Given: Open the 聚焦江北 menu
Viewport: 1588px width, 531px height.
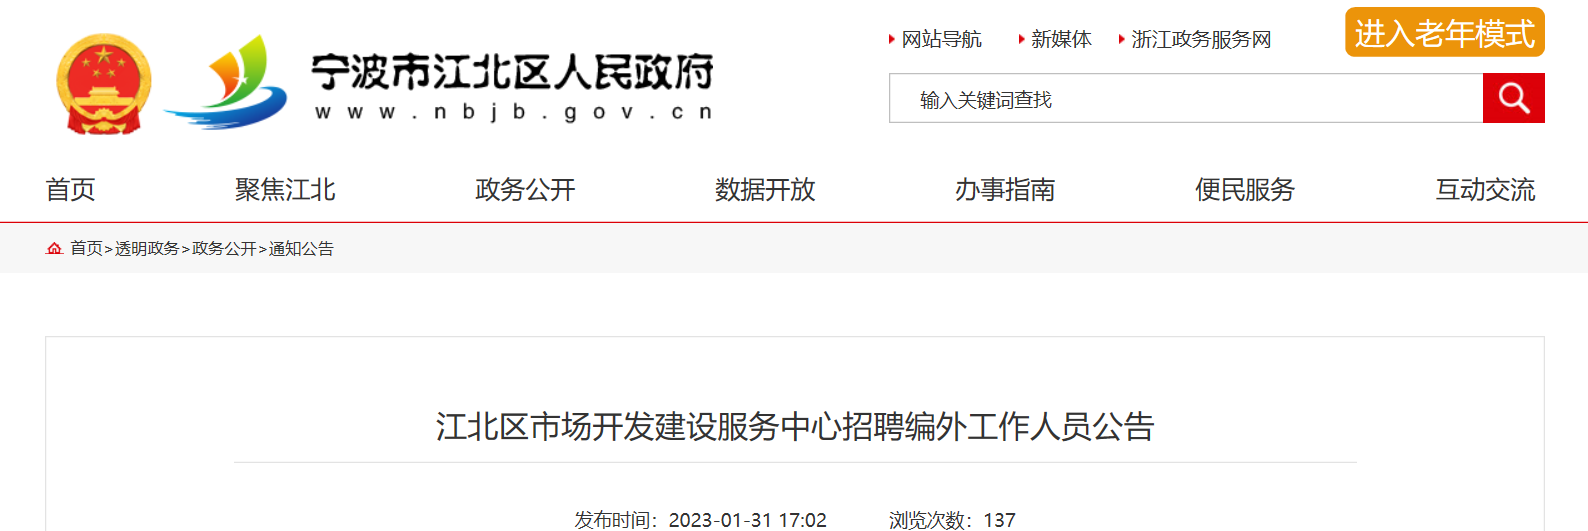Looking at the screenshot, I should [x=285, y=190].
